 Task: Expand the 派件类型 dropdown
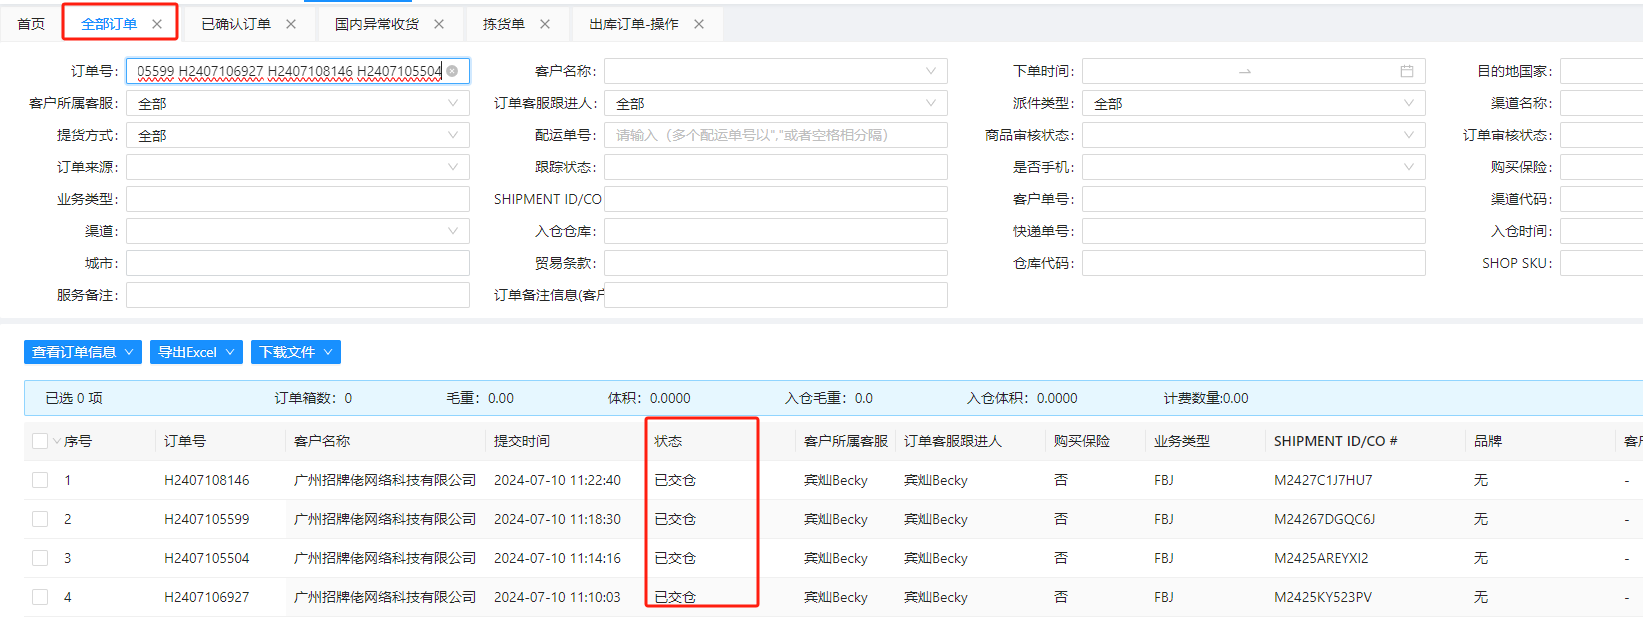(1253, 103)
